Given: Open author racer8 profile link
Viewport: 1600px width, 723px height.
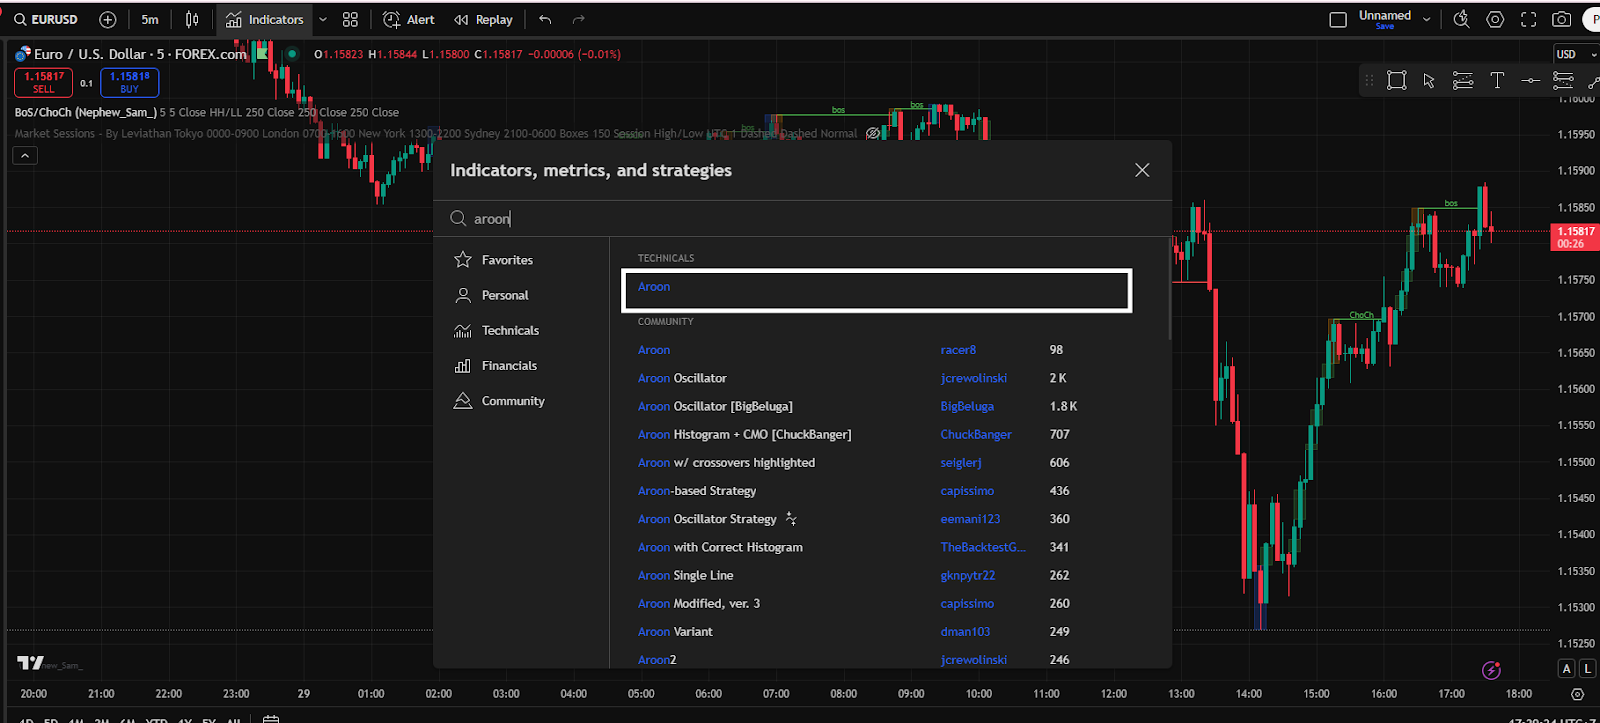Looking at the screenshot, I should click(x=958, y=350).
